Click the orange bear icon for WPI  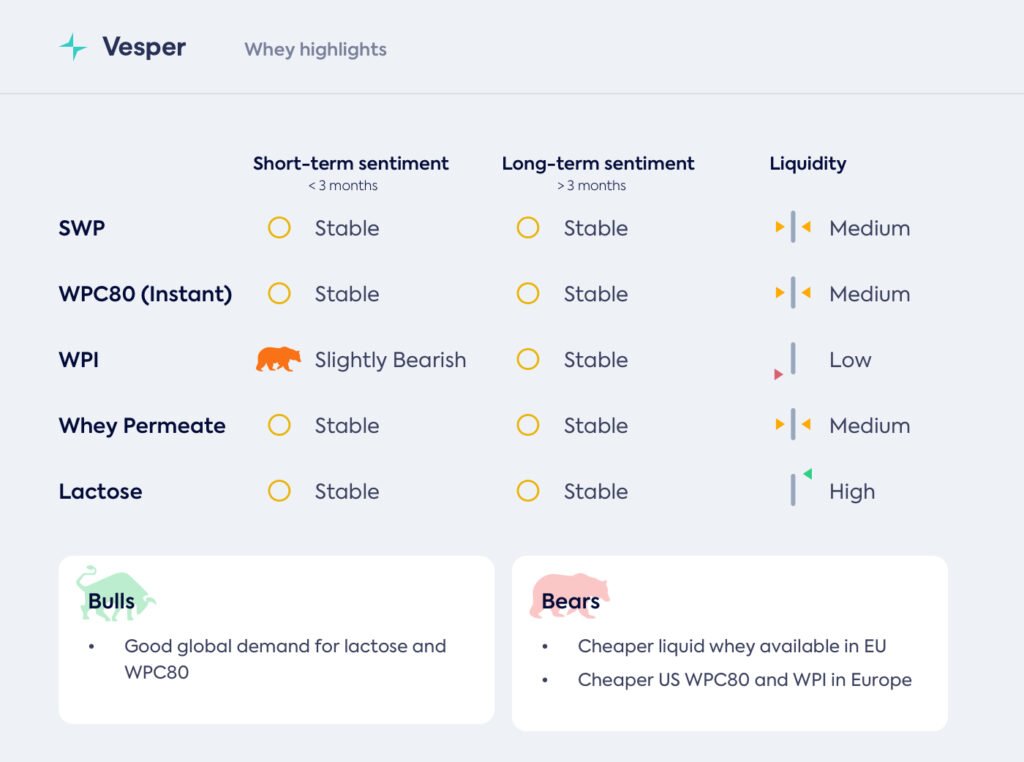click(278, 360)
